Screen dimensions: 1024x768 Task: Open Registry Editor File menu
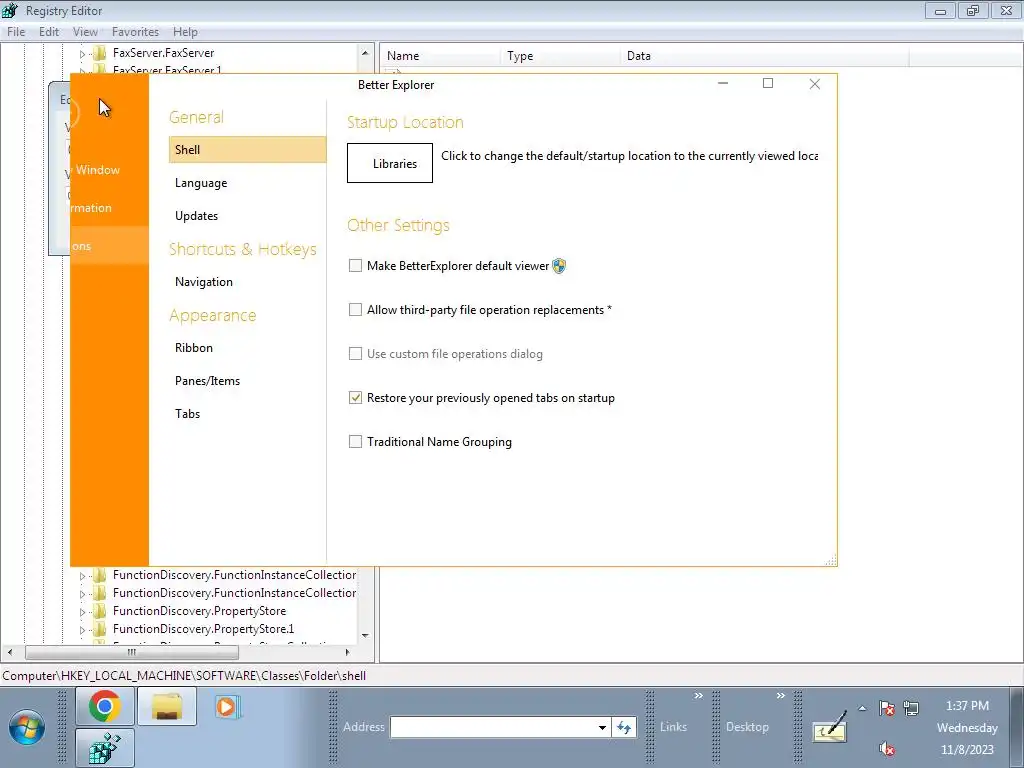coord(16,32)
